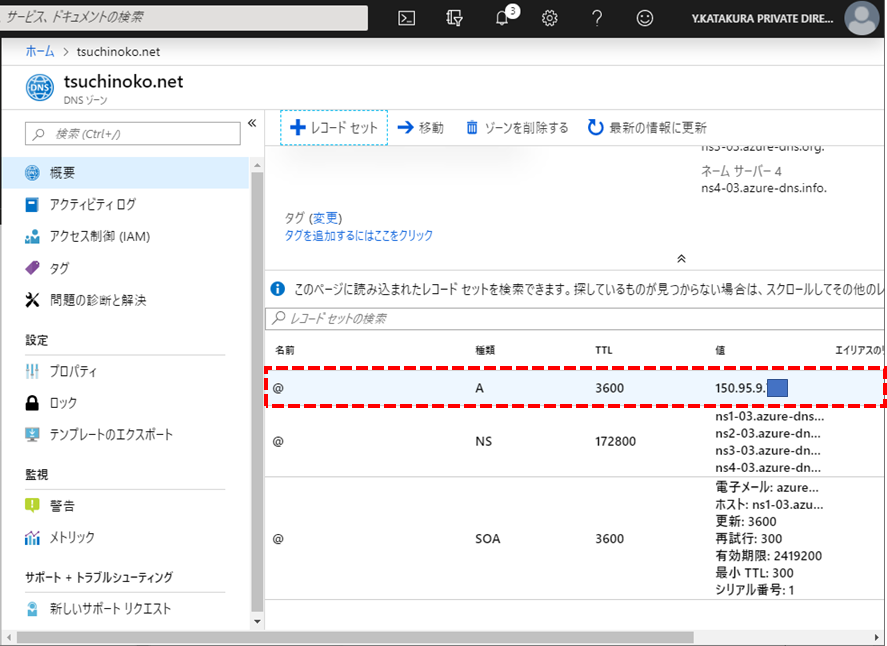Click the ロック padlock icon

(x=32, y=403)
